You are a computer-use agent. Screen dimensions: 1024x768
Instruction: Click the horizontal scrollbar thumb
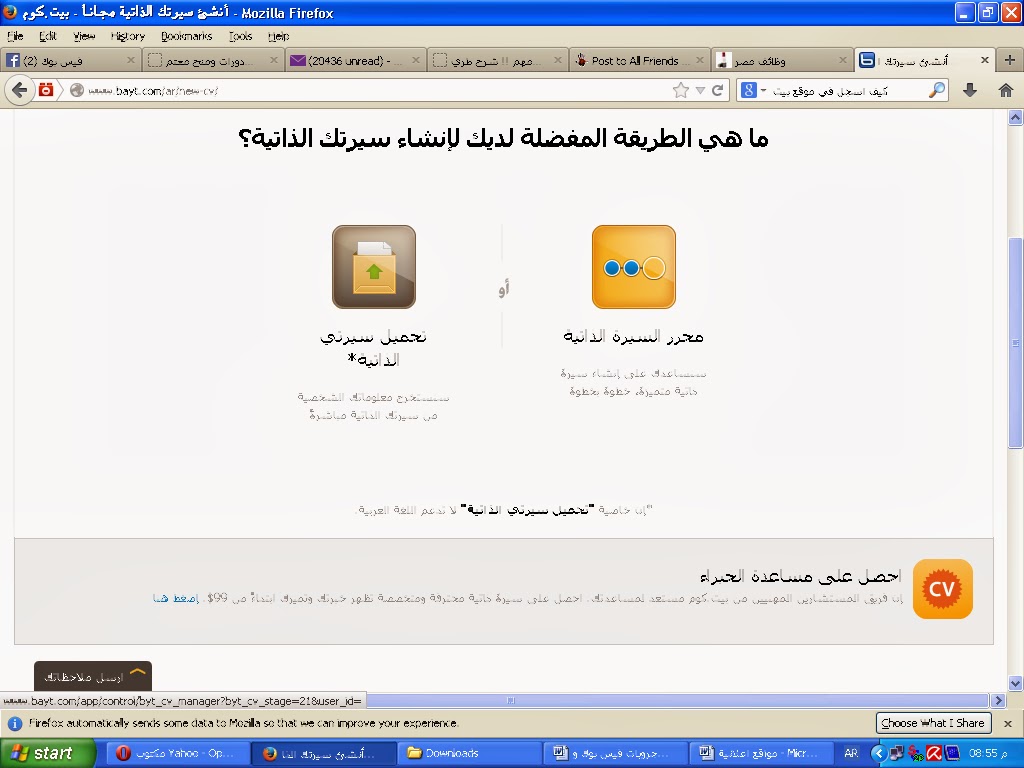(x=676, y=701)
